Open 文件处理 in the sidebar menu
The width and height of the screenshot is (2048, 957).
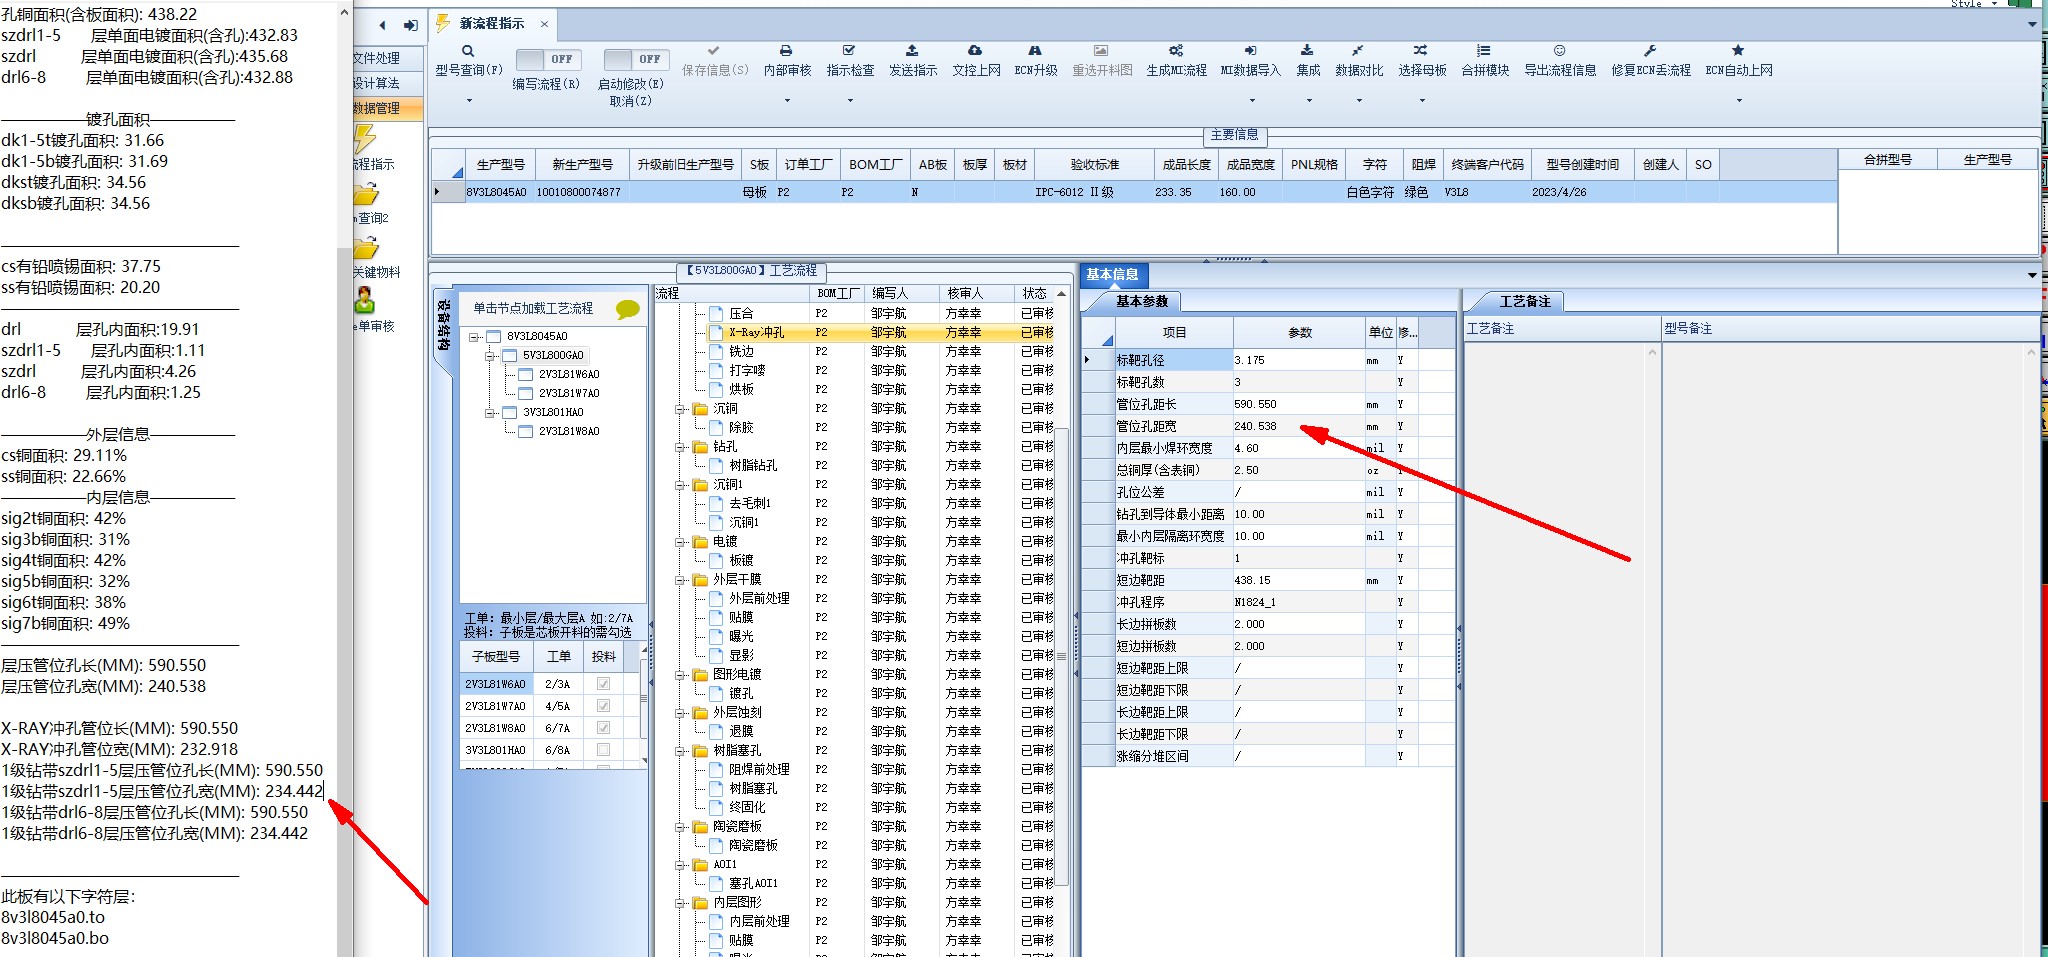376,58
